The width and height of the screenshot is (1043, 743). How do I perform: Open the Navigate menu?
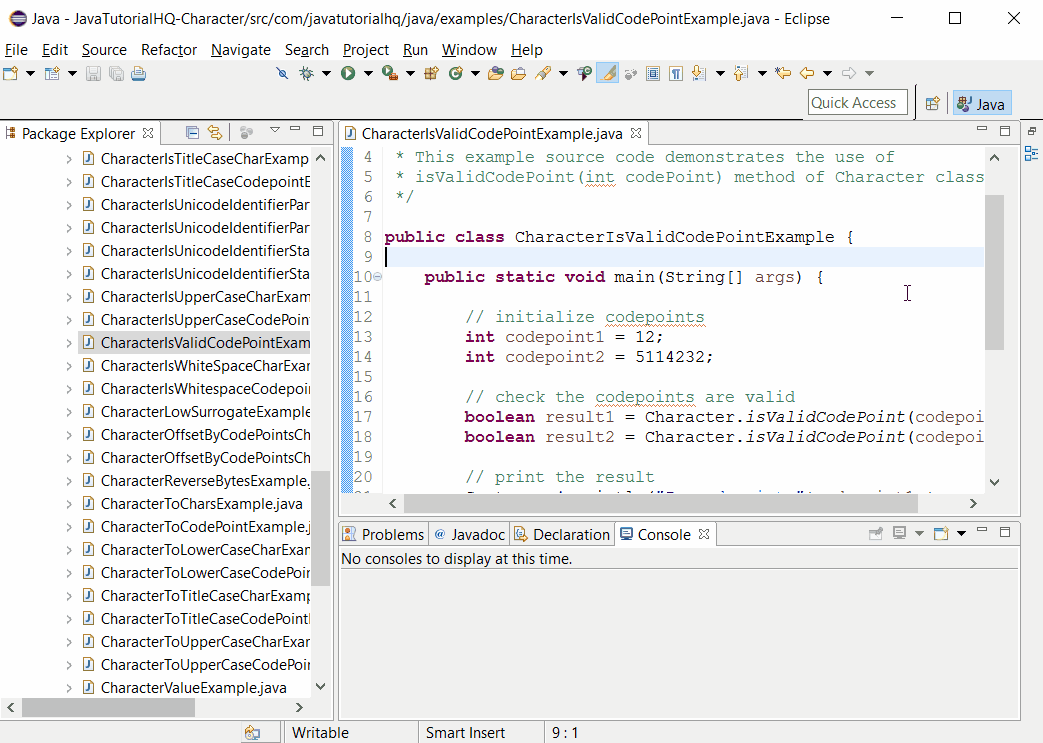coord(241,50)
